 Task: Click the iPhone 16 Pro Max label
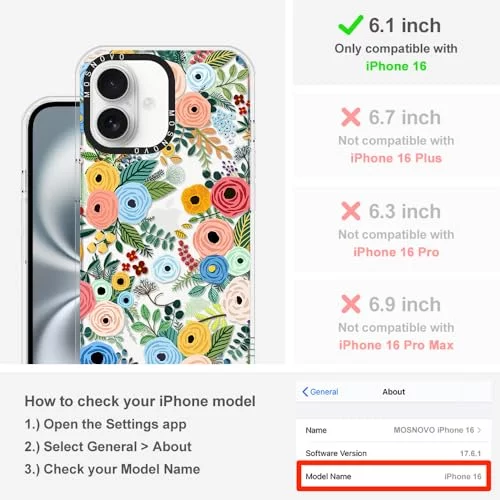point(396,345)
